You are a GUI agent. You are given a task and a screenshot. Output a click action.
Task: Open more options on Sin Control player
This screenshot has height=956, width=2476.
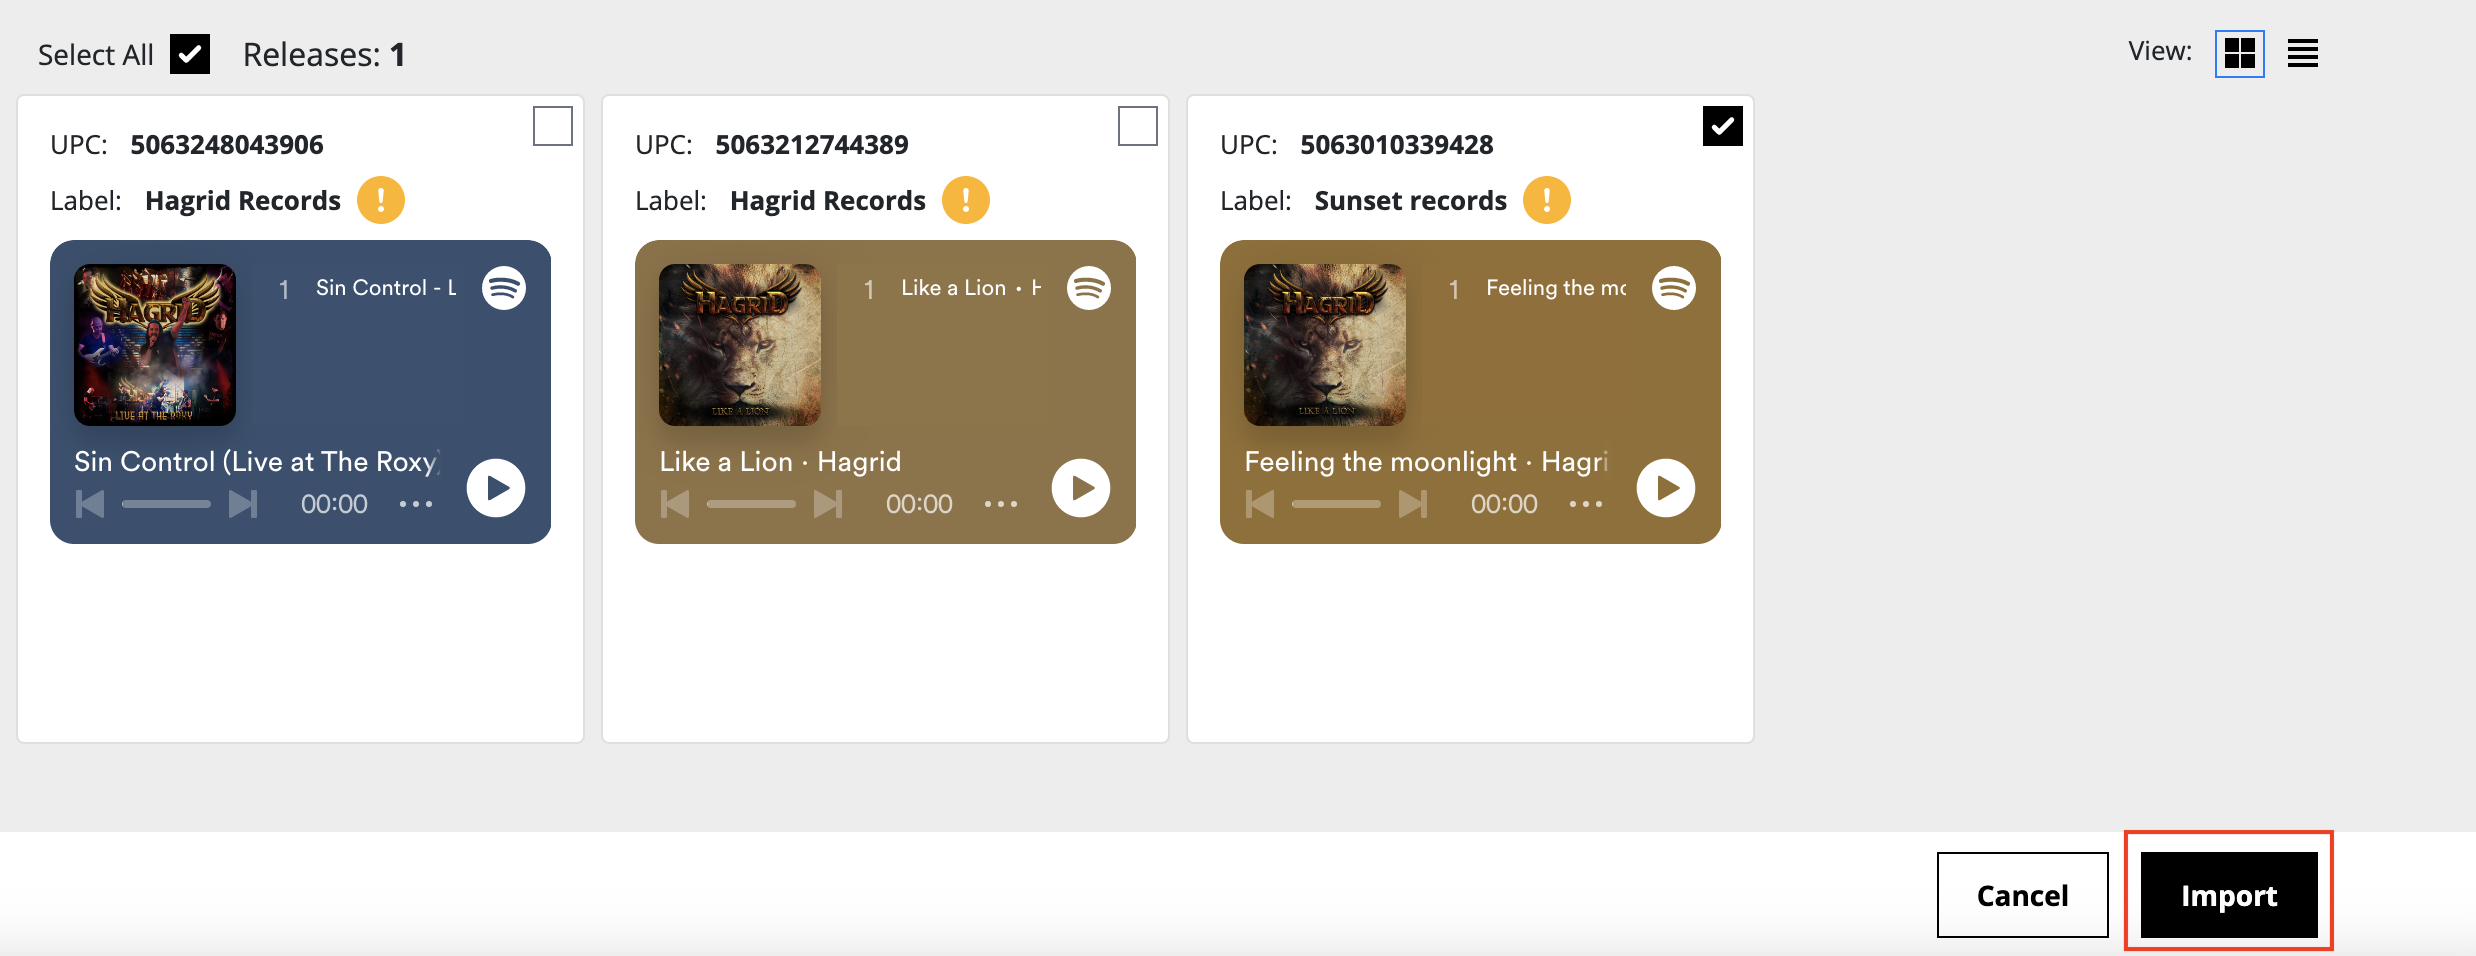click(x=416, y=504)
